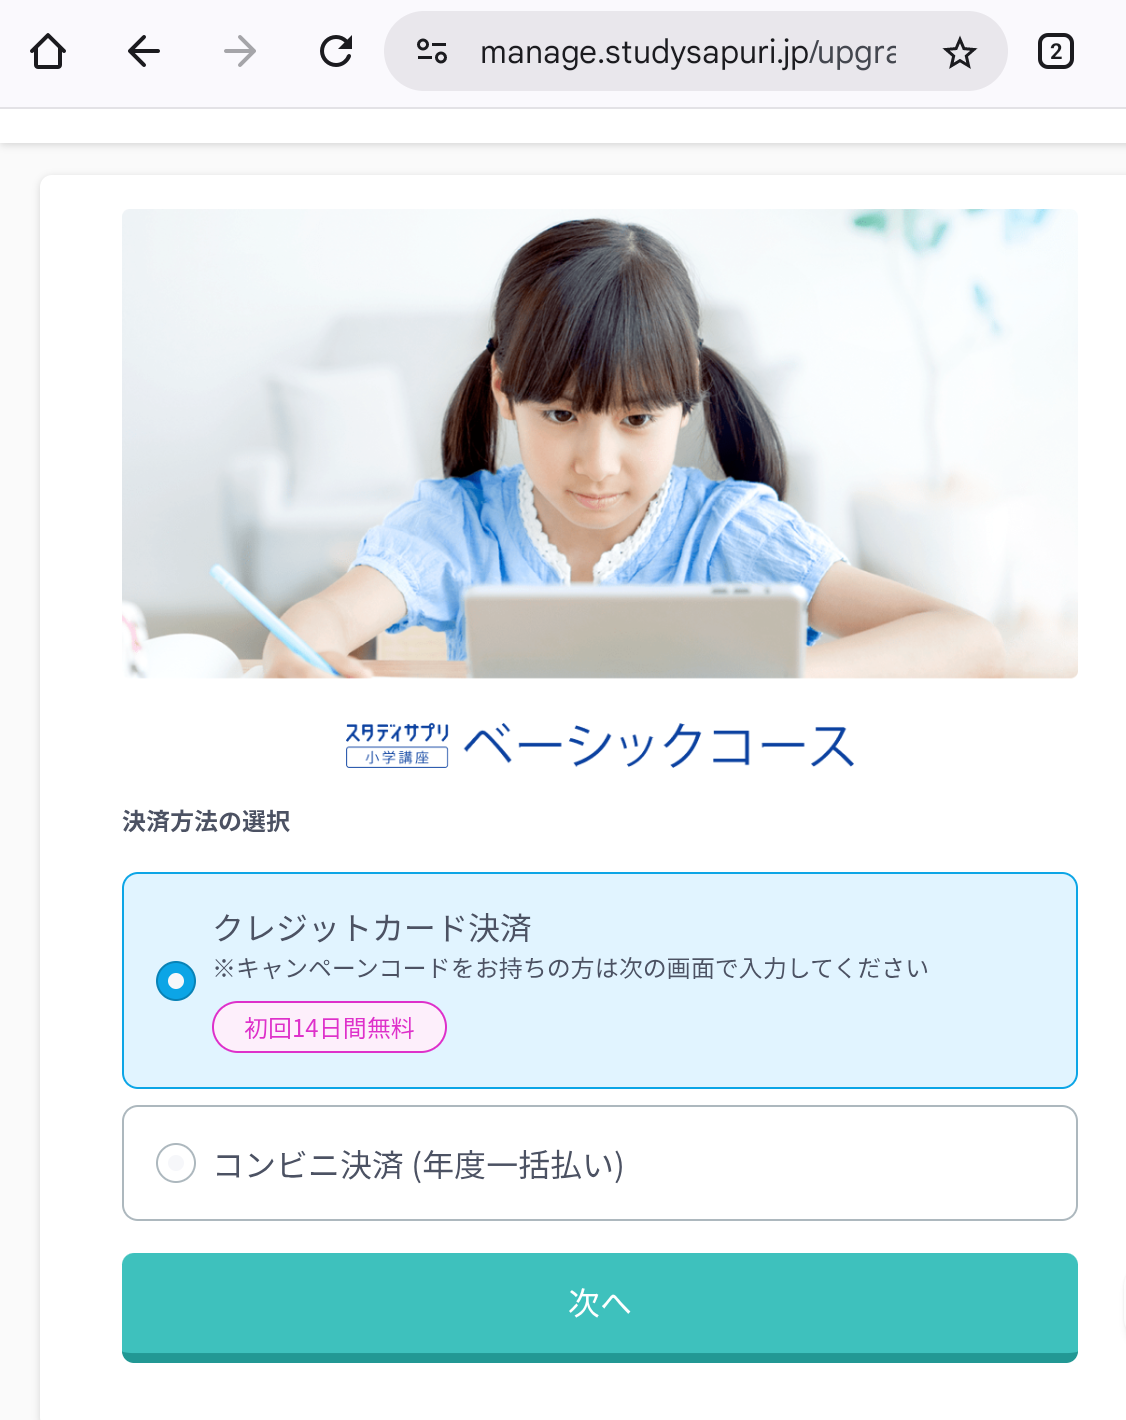Click the ベーシックコース heading

click(659, 746)
